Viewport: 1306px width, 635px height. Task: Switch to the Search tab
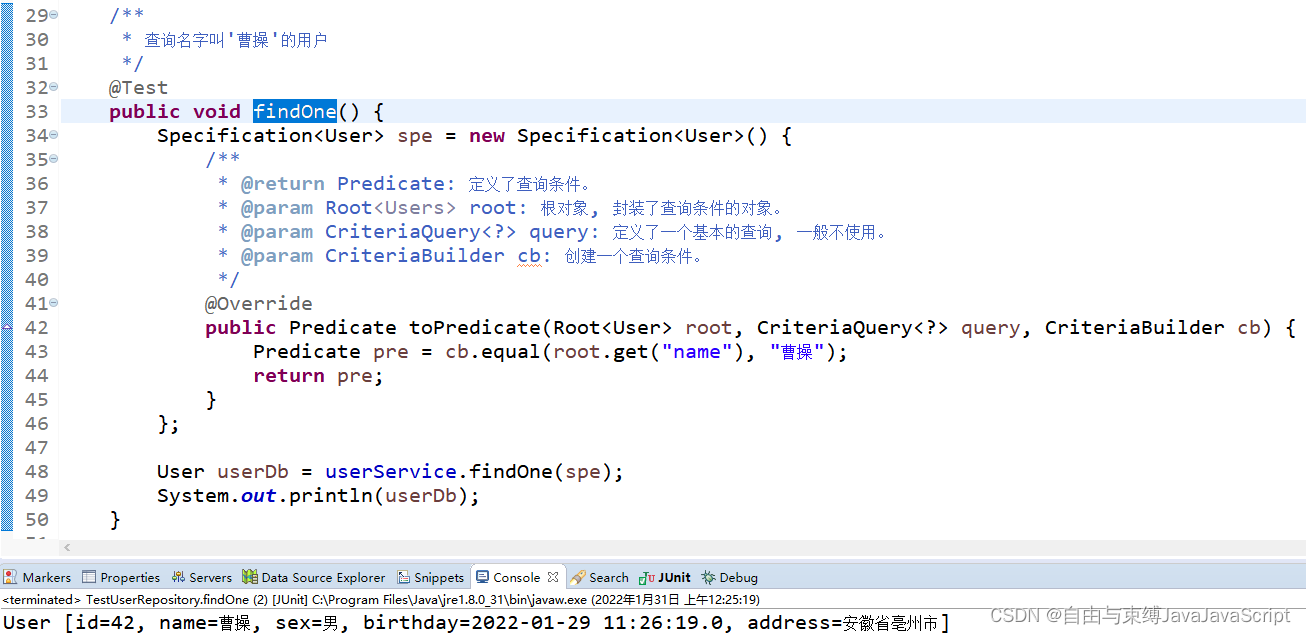pos(599,577)
